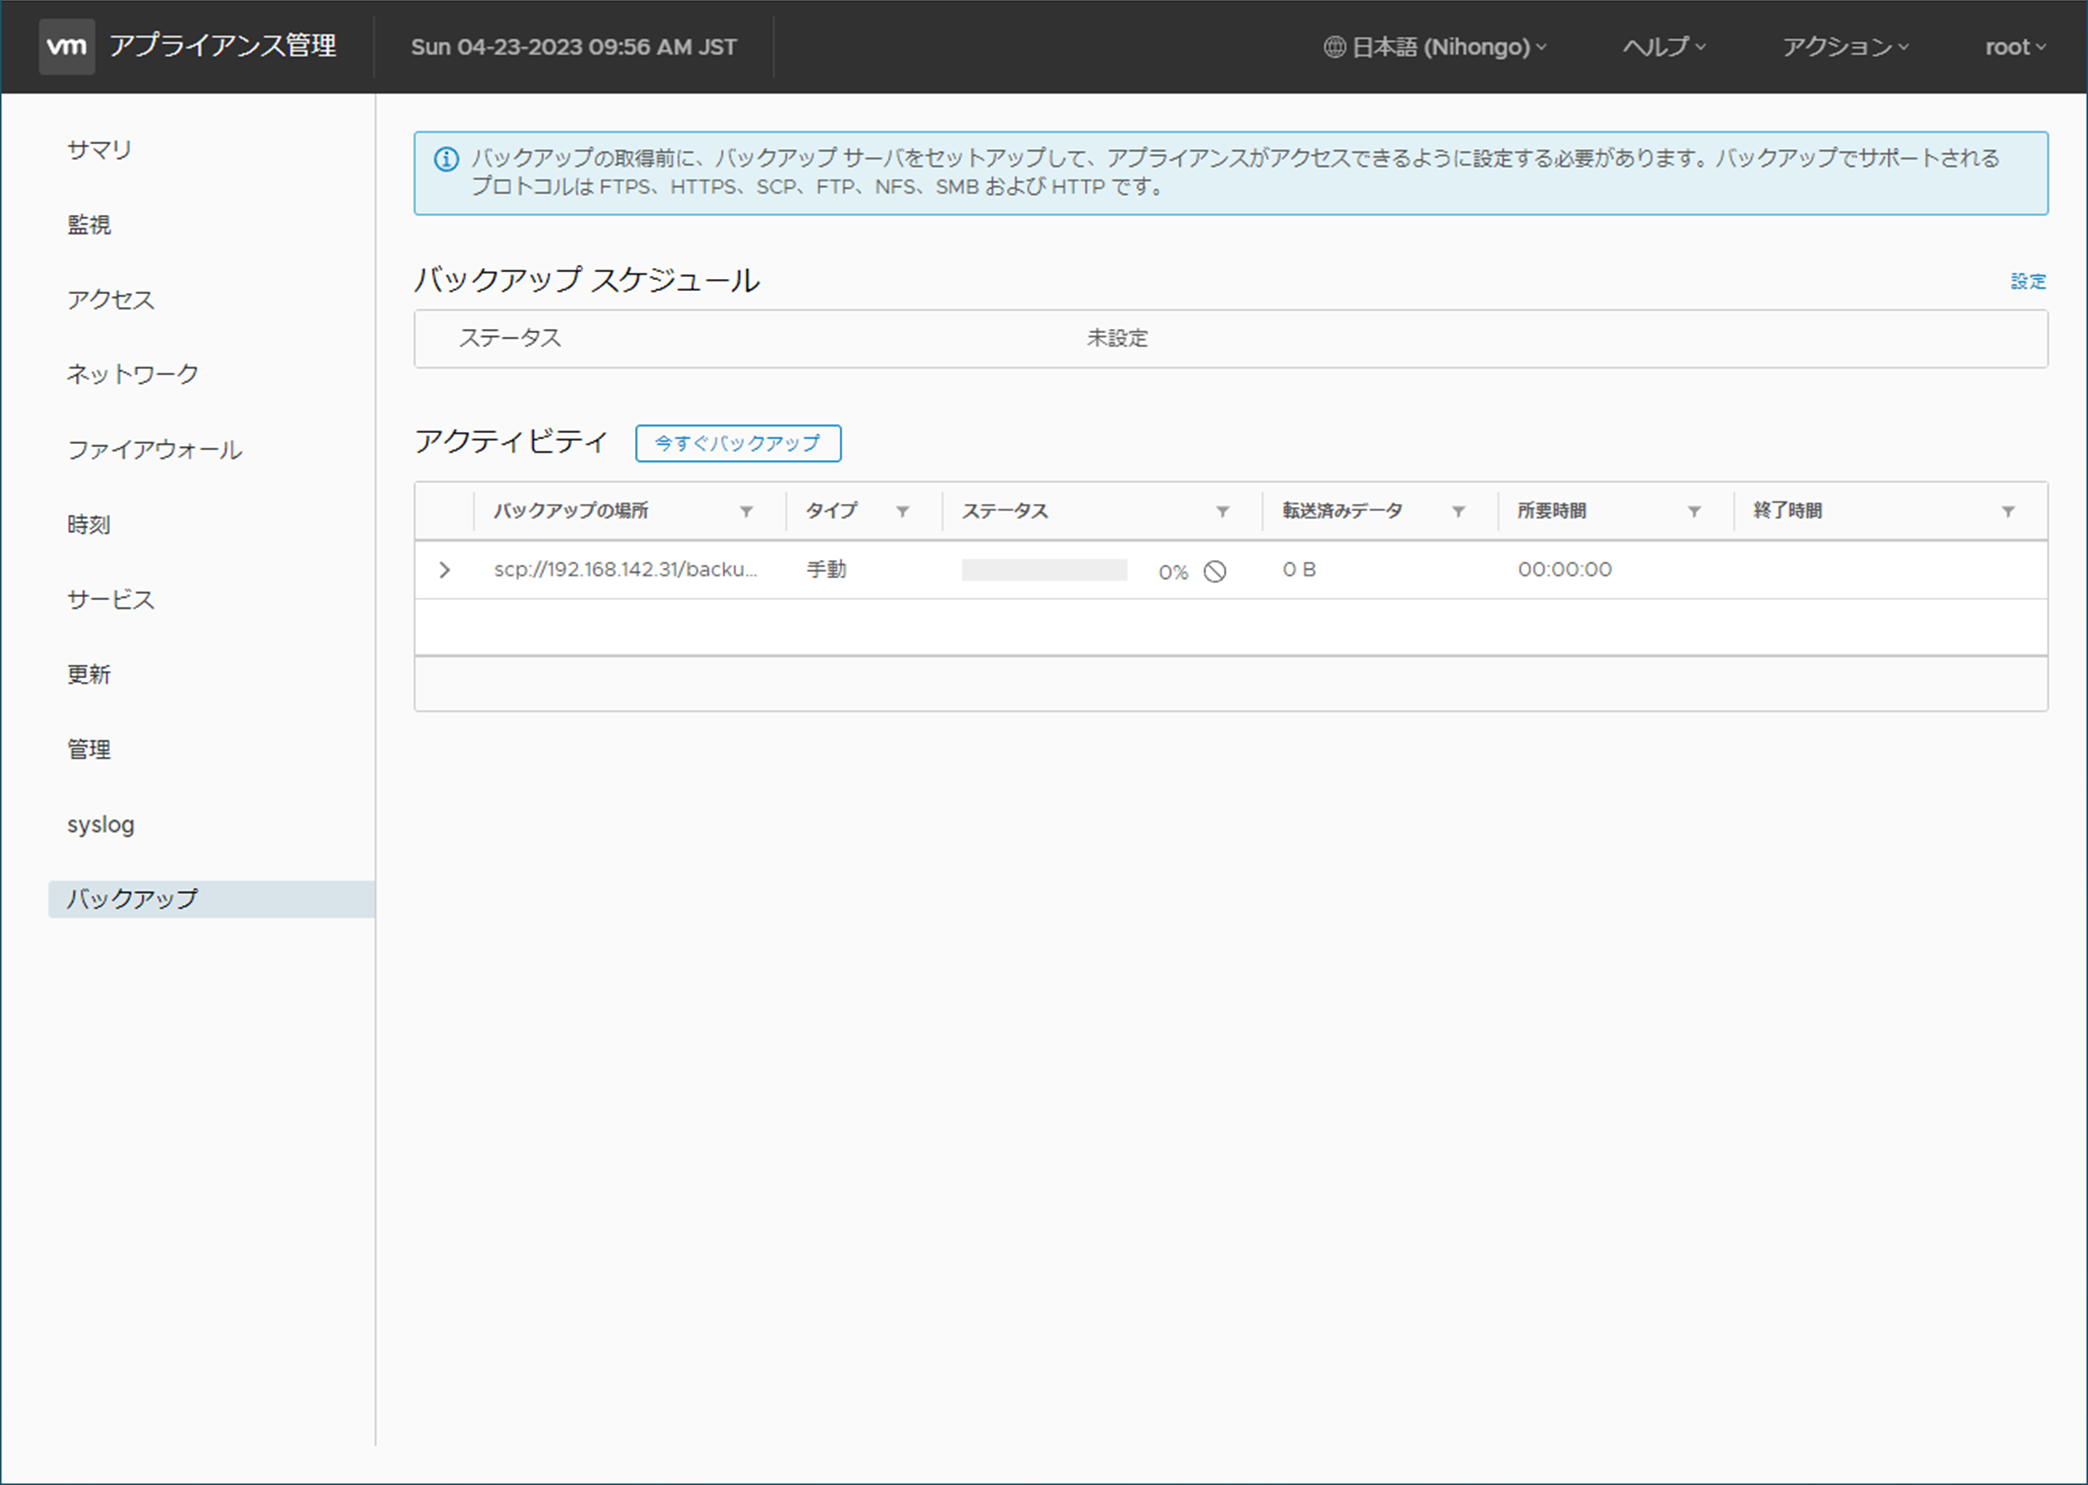Open the 日本語 (Nihongo) language dropdown
Screen dimensions: 2088x1485
click(x=1436, y=47)
